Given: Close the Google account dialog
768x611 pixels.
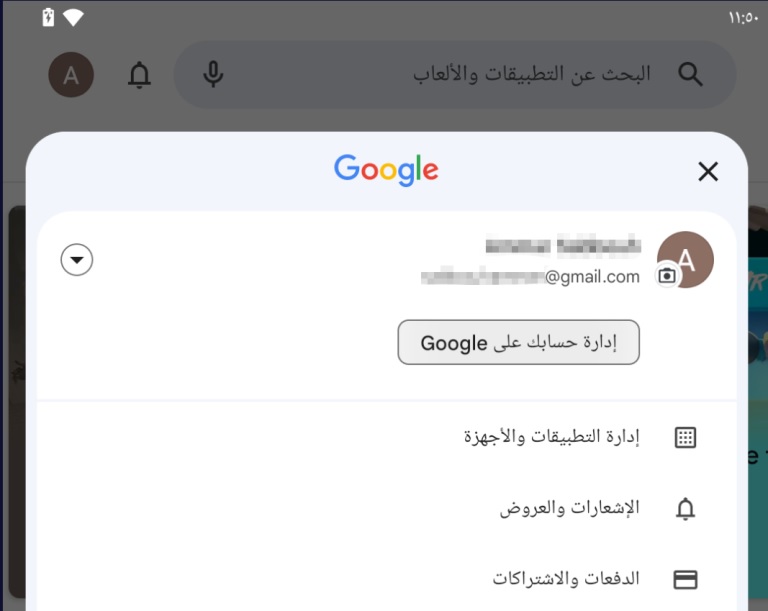Looking at the screenshot, I should coord(708,172).
